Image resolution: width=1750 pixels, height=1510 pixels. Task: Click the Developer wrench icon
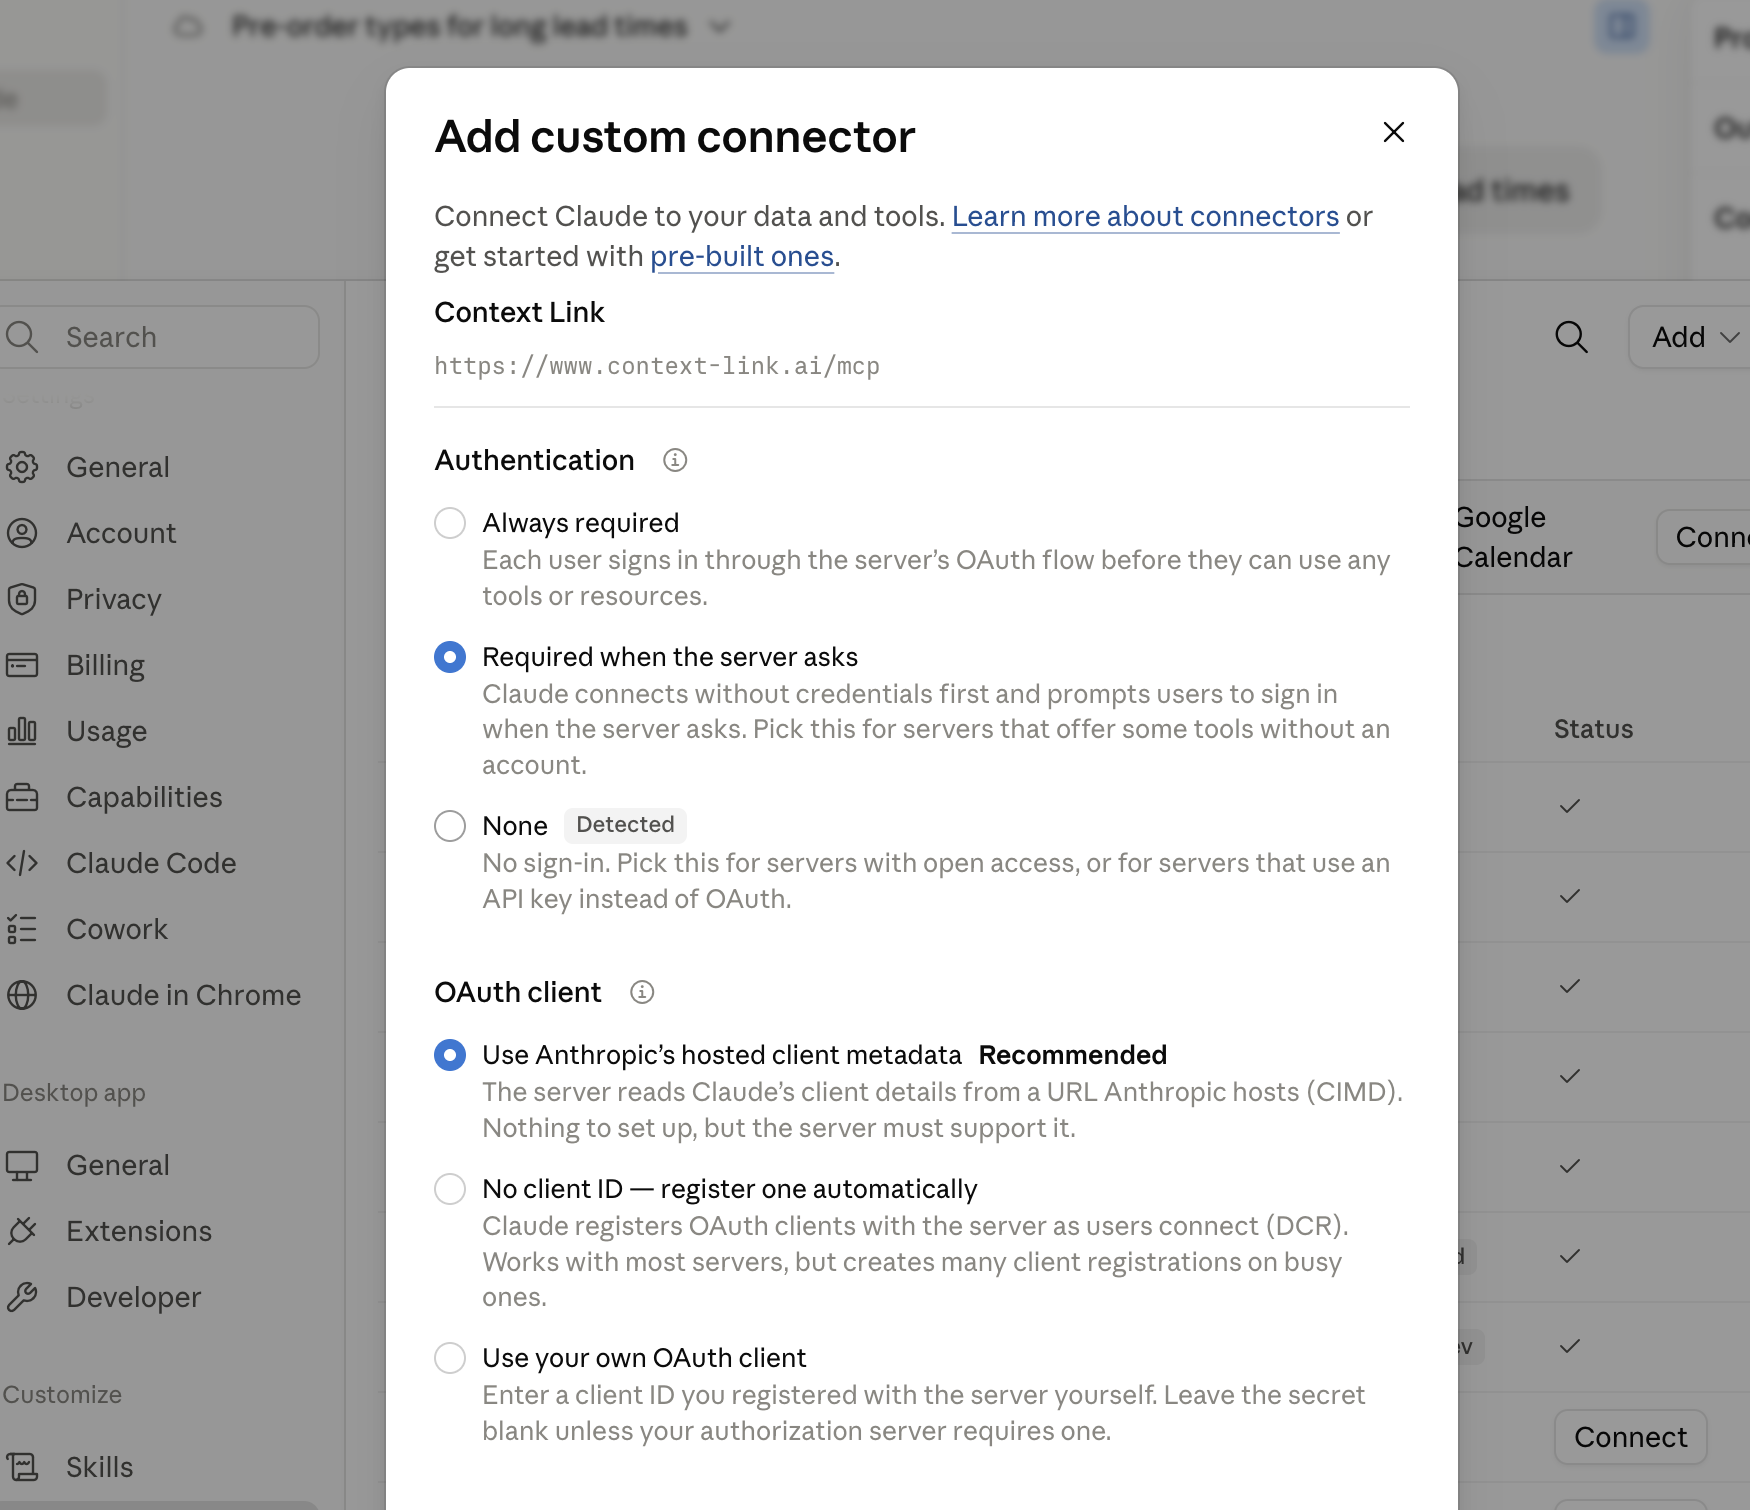click(x=22, y=1297)
